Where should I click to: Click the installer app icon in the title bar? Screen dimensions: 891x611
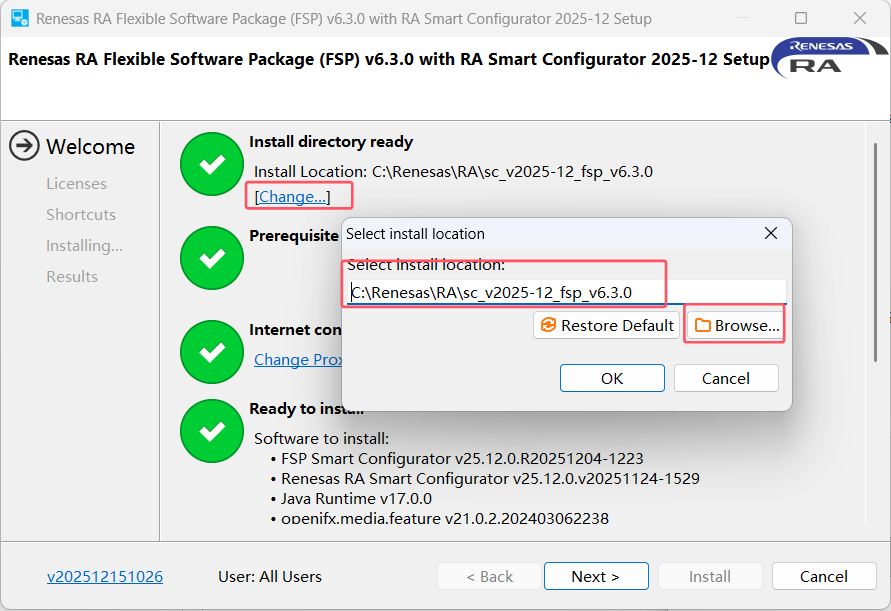click(20, 18)
